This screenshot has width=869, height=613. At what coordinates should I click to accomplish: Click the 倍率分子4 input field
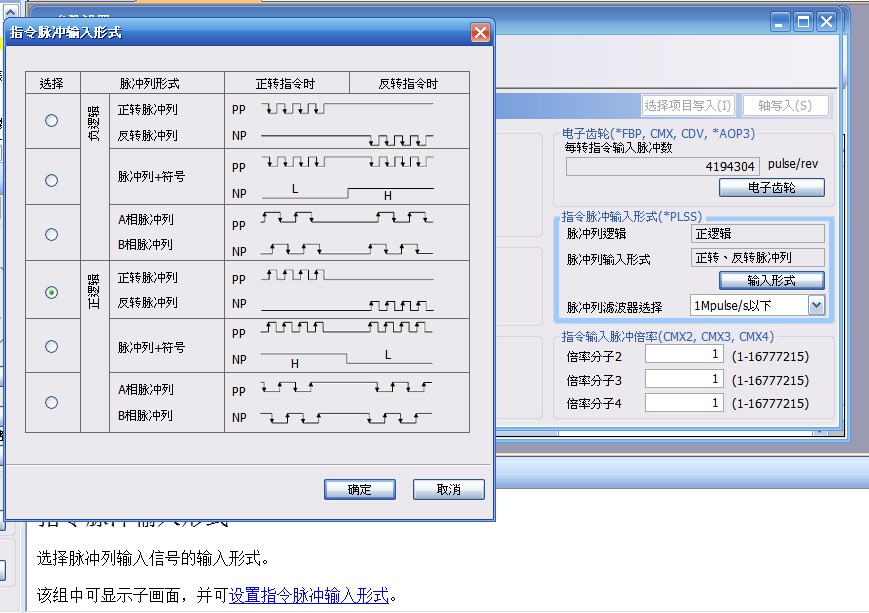(684, 403)
